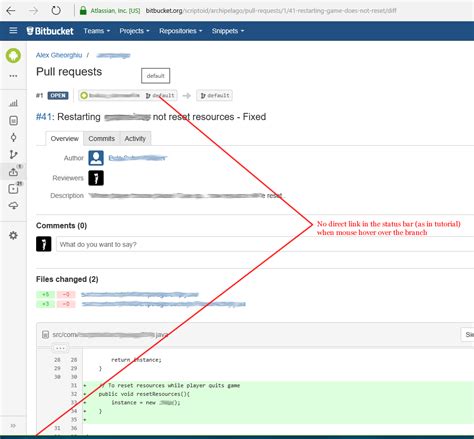Open the Repositories dropdown menu

click(x=181, y=31)
